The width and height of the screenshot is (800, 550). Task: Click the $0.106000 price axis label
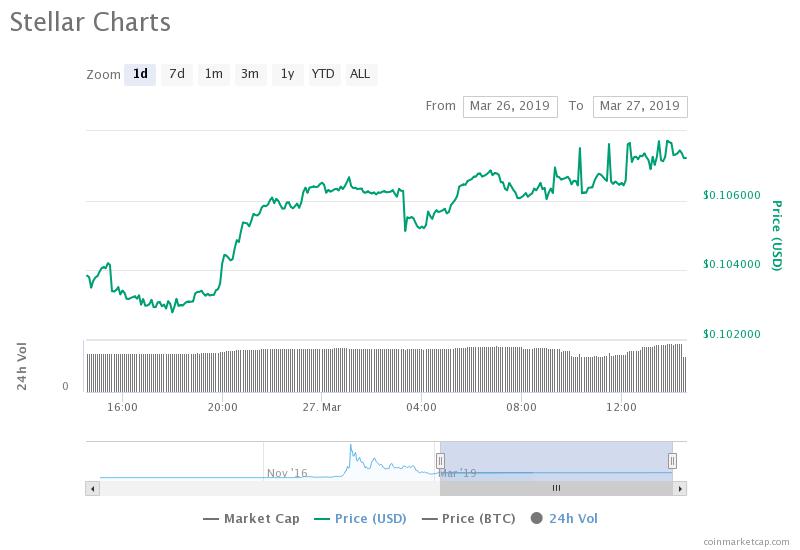[732, 195]
